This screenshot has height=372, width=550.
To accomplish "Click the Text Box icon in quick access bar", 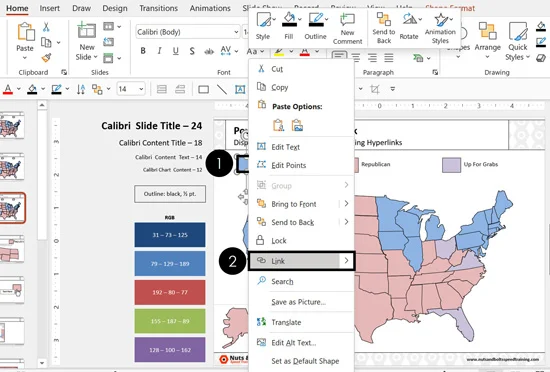I will point(240,89).
